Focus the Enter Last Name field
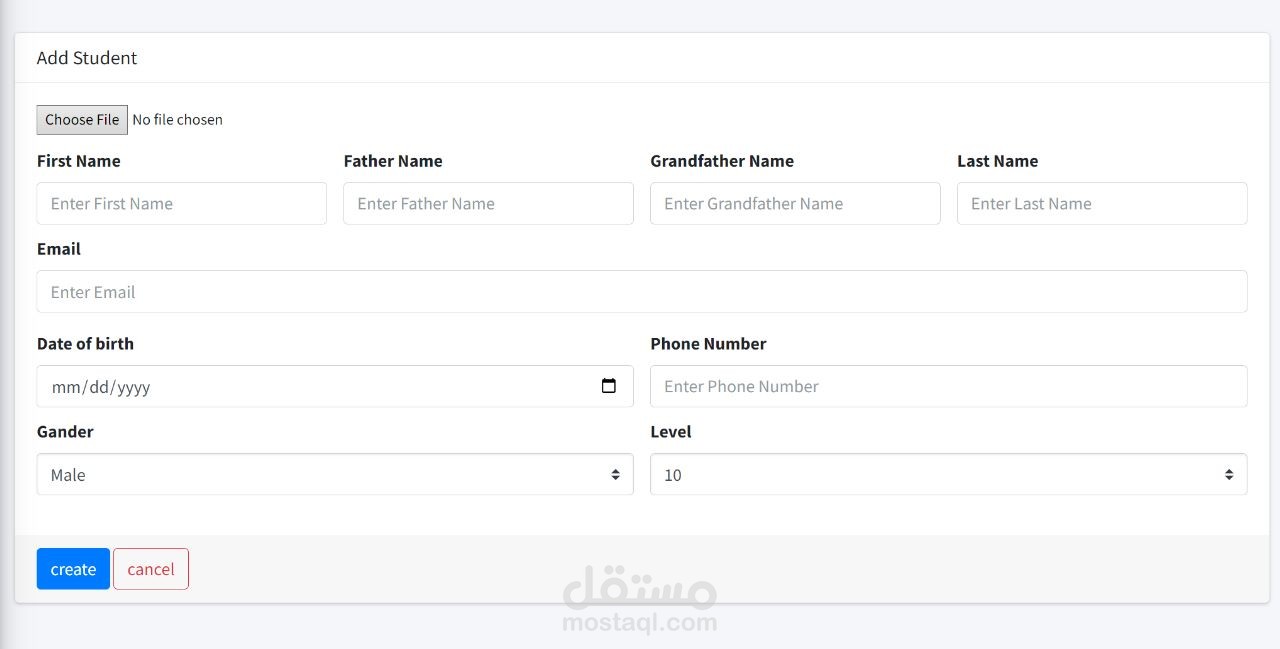This screenshot has width=1280, height=649. (x=1102, y=204)
